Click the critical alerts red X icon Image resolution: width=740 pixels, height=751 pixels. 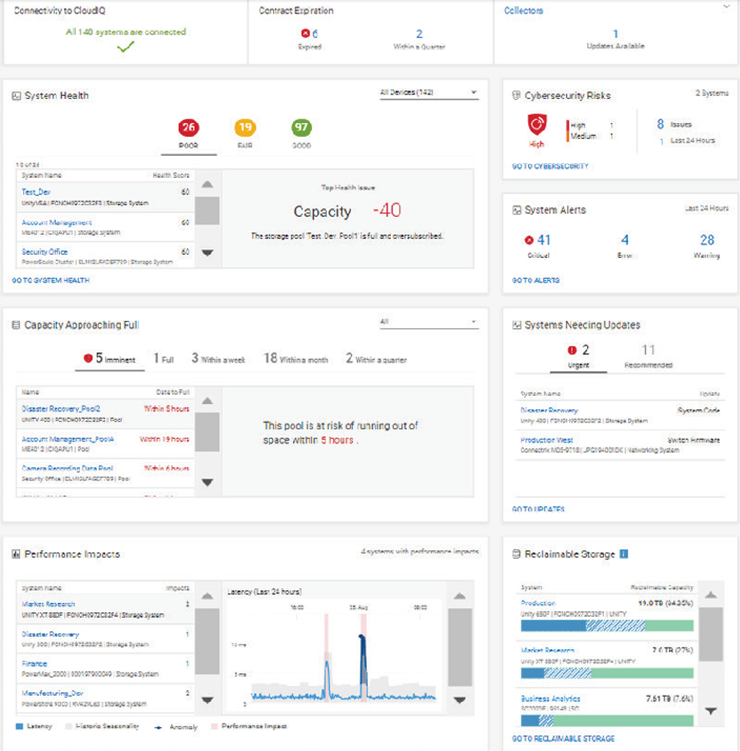coord(529,240)
